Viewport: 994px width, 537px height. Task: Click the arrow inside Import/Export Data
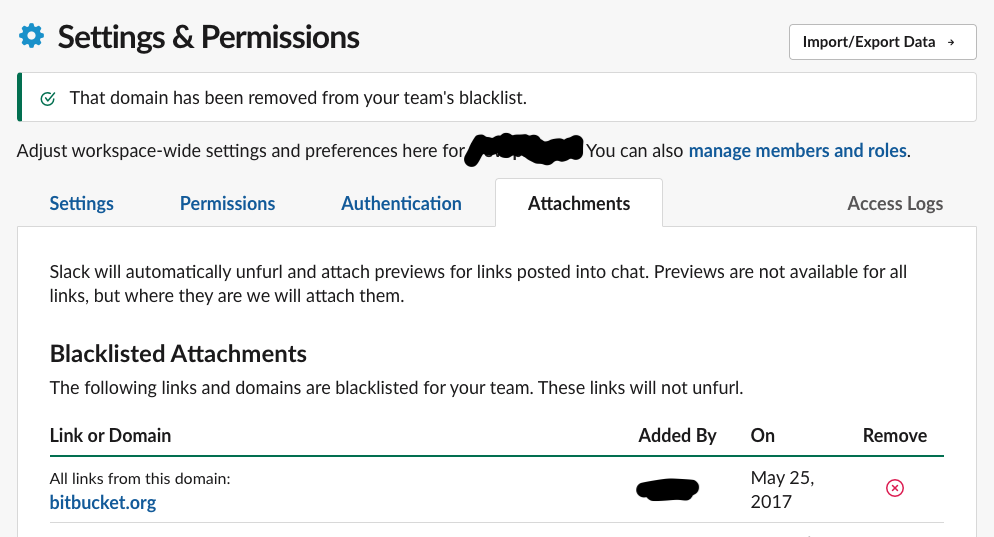click(951, 42)
